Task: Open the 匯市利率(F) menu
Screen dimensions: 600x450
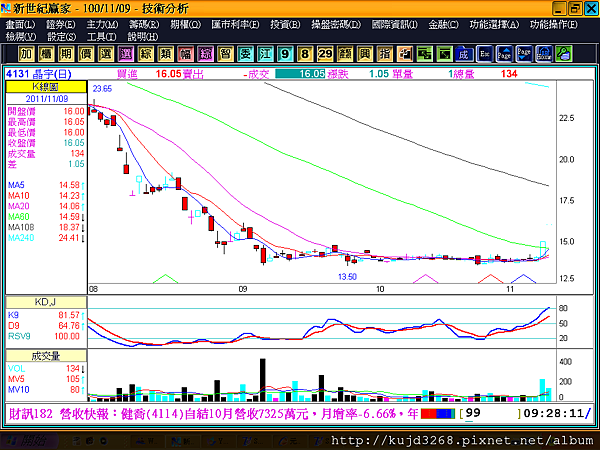Action: [235, 24]
